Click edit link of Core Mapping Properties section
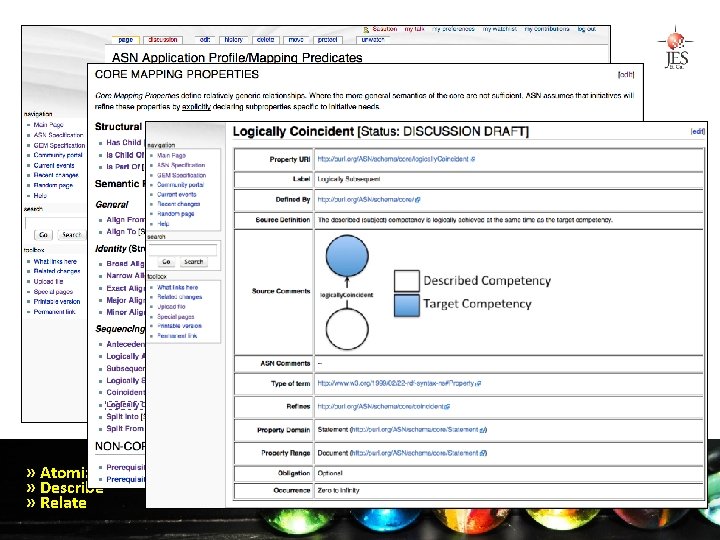 [626, 74]
